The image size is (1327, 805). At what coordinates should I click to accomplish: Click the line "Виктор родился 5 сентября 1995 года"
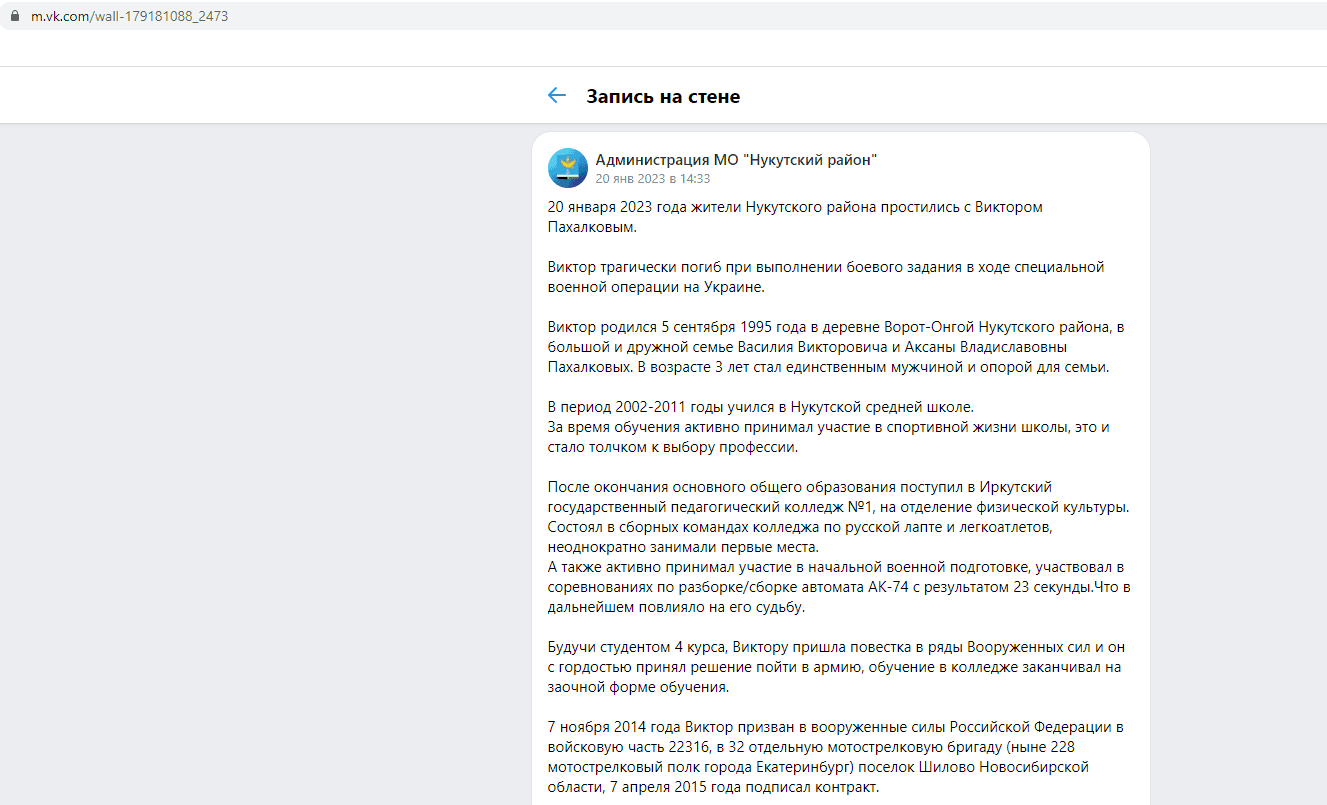coord(835,327)
